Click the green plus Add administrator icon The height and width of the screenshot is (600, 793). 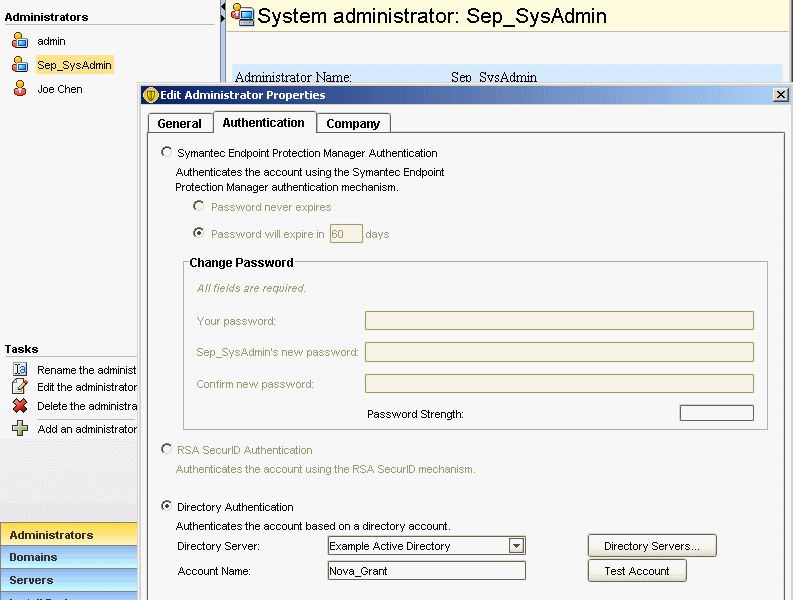coord(19,429)
